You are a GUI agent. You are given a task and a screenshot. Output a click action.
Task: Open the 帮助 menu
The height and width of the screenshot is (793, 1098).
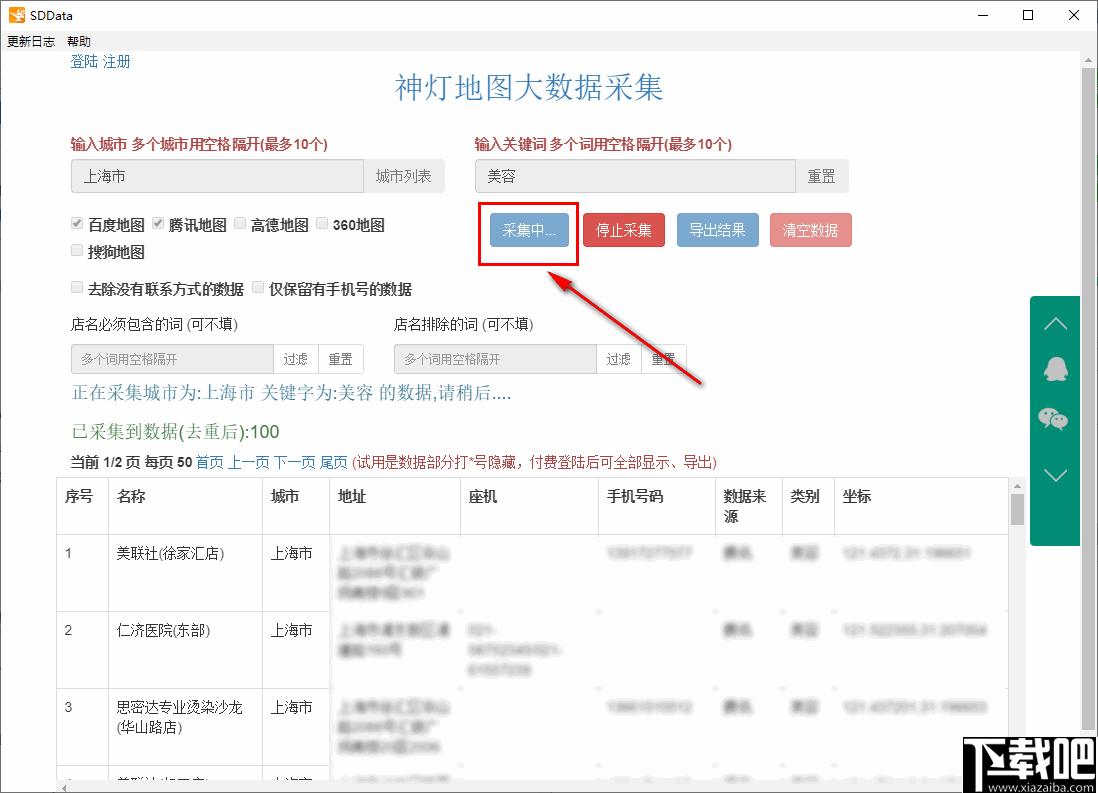coord(79,41)
